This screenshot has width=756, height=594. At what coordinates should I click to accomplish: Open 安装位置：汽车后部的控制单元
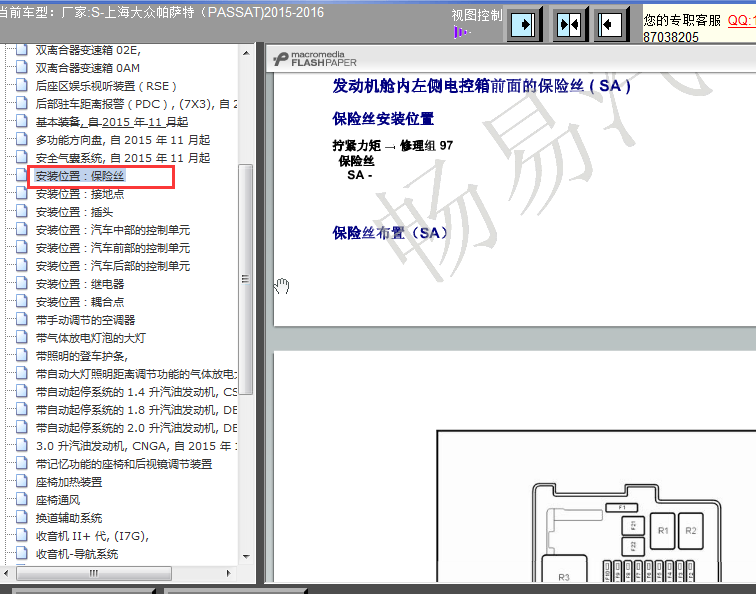[x=112, y=266]
